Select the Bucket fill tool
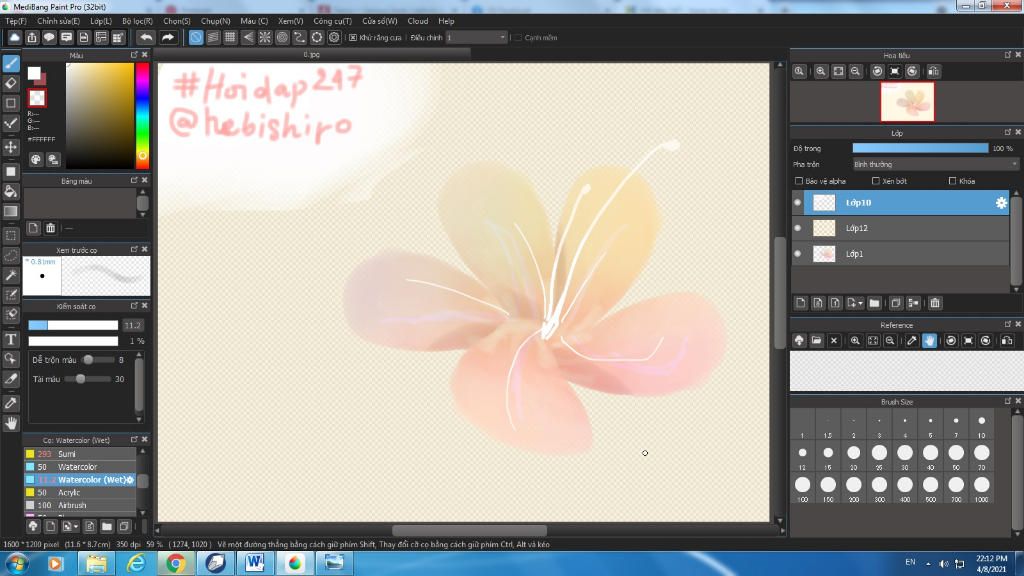The height and width of the screenshot is (576, 1024). pyautogui.click(x=11, y=191)
